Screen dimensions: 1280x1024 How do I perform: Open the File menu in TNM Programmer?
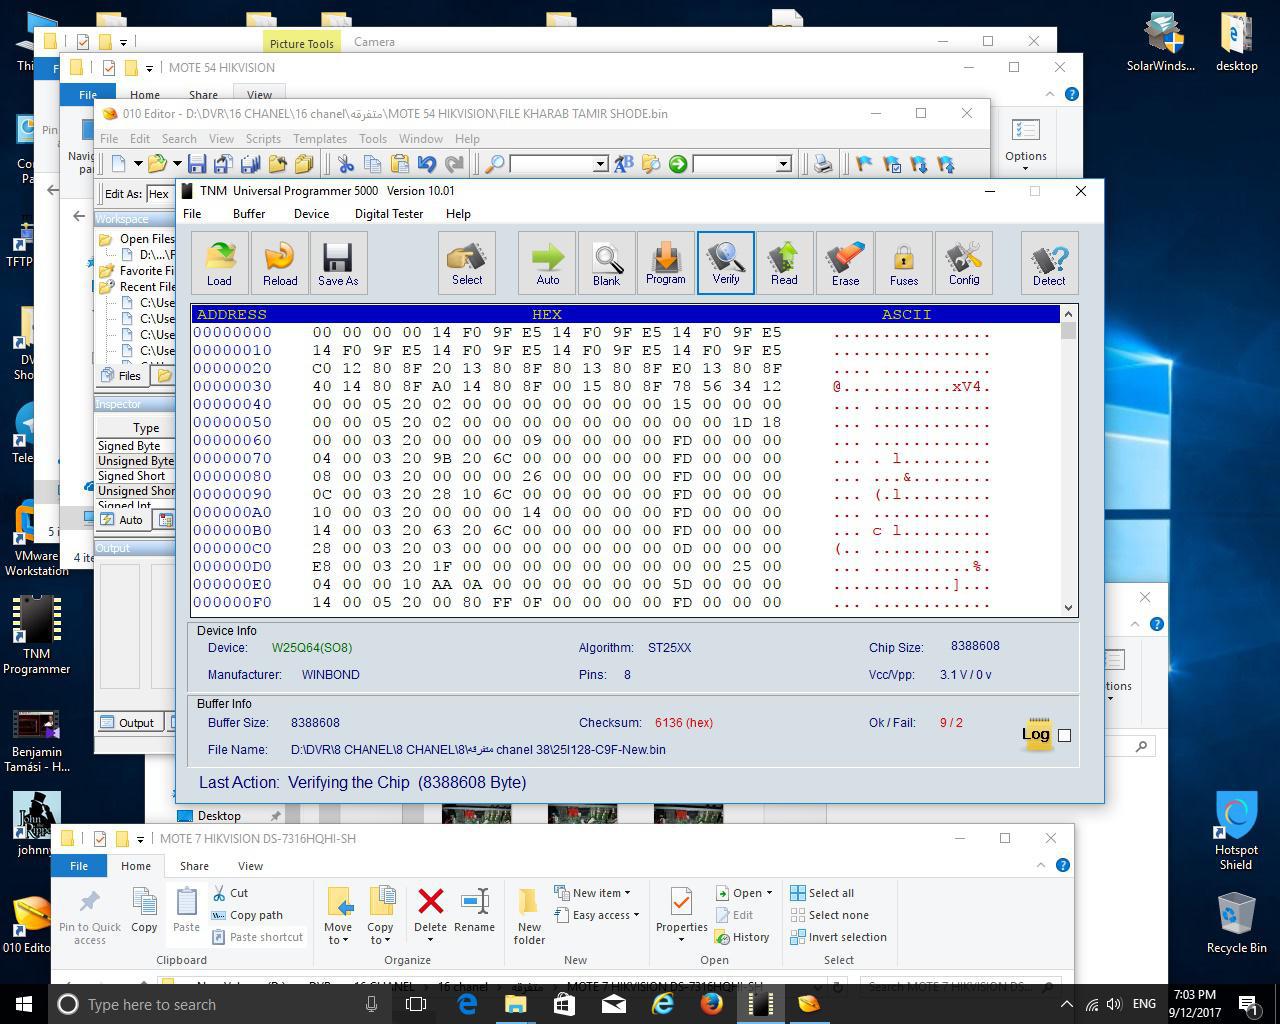pyautogui.click(x=192, y=214)
